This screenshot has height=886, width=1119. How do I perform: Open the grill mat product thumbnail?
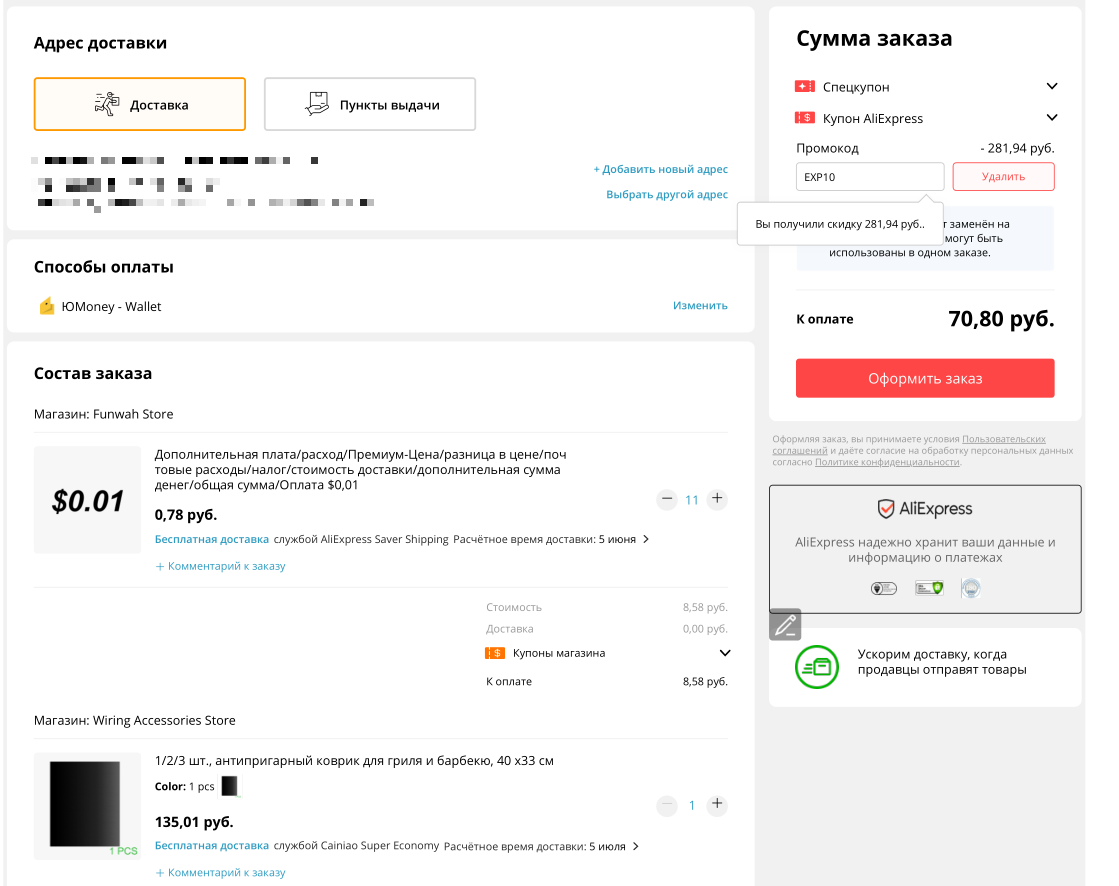click(x=88, y=806)
